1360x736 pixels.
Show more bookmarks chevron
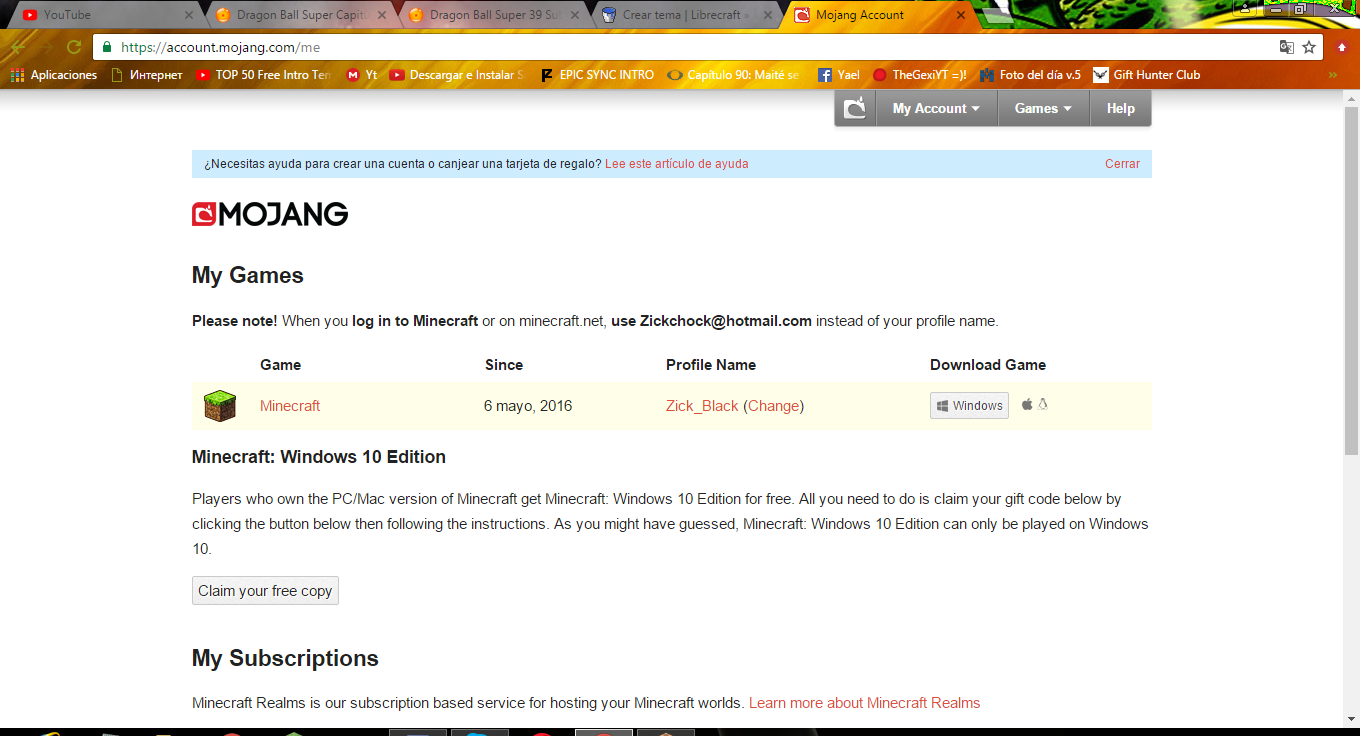[1332, 75]
